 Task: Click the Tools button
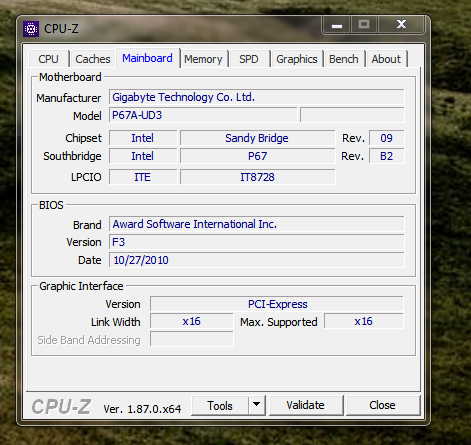(x=220, y=406)
